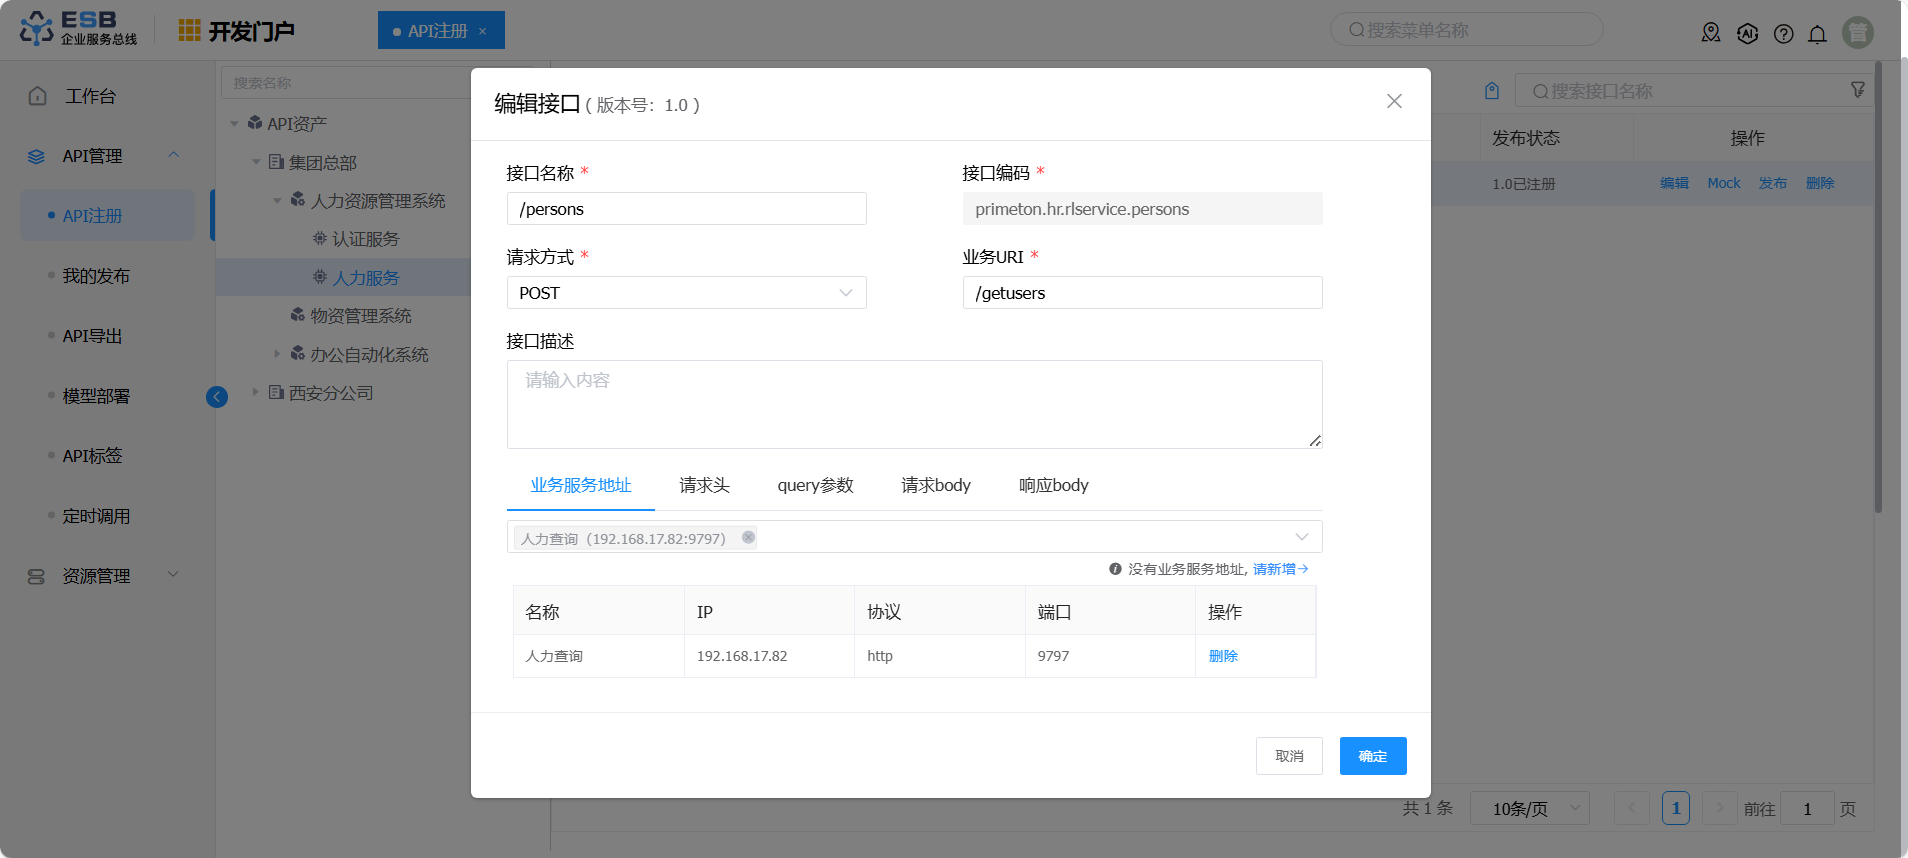Switch to the query参数 tab
The image size is (1908, 858).
(x=815, y=485)
